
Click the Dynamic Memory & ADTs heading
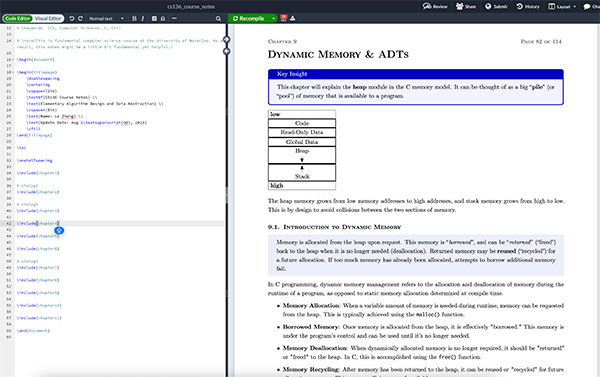[x=338, y=54]
